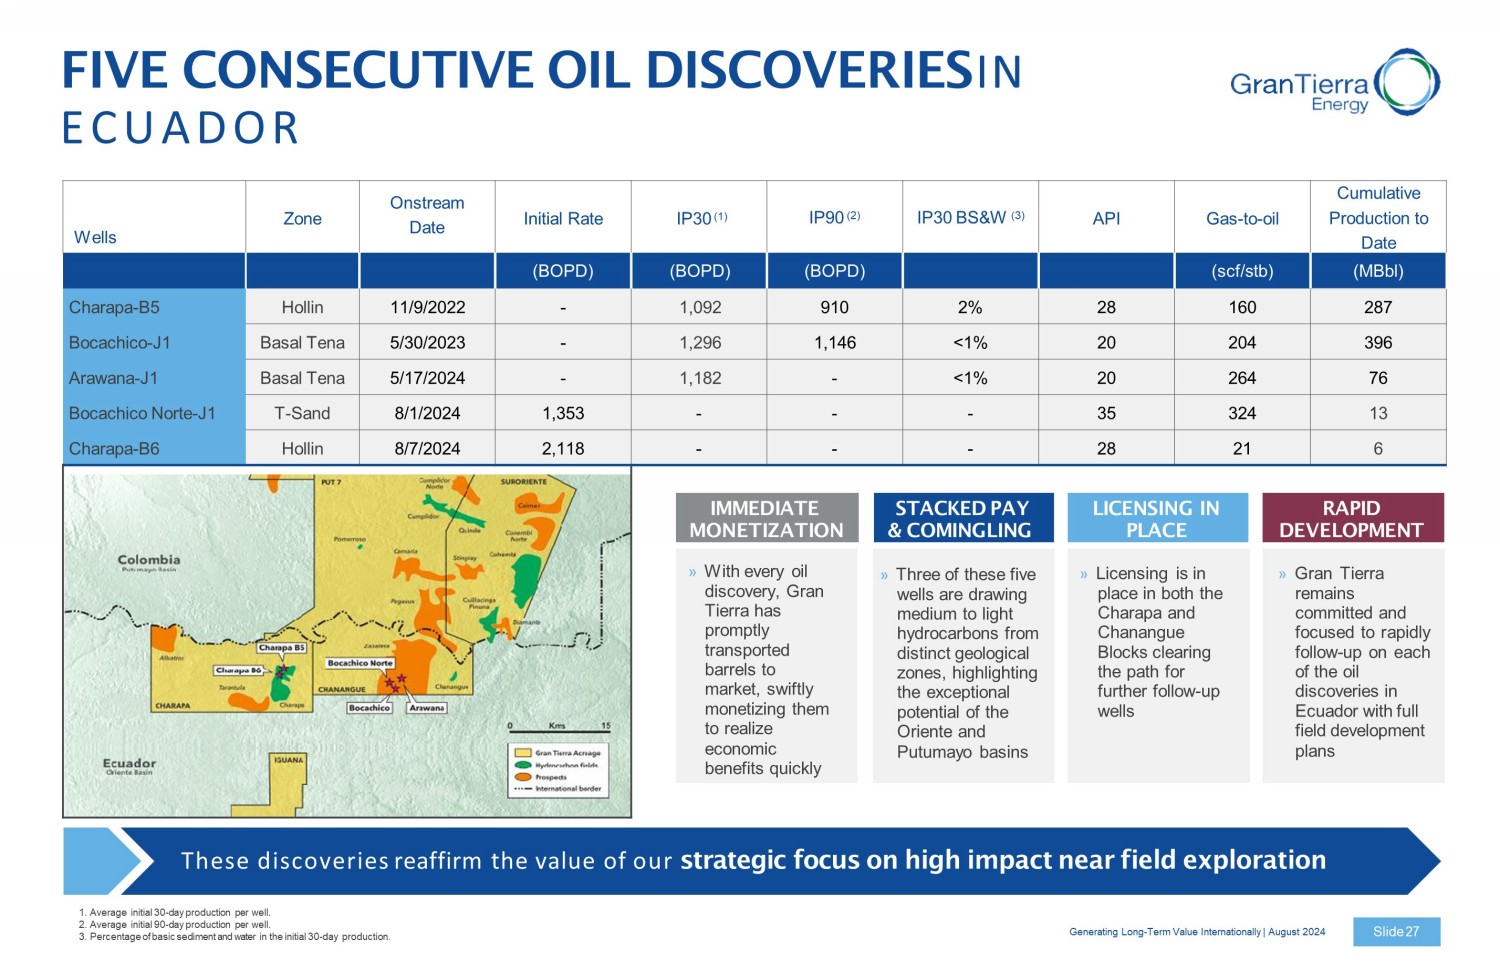Click the "IP30 BS&W" column header

(970, 217)
